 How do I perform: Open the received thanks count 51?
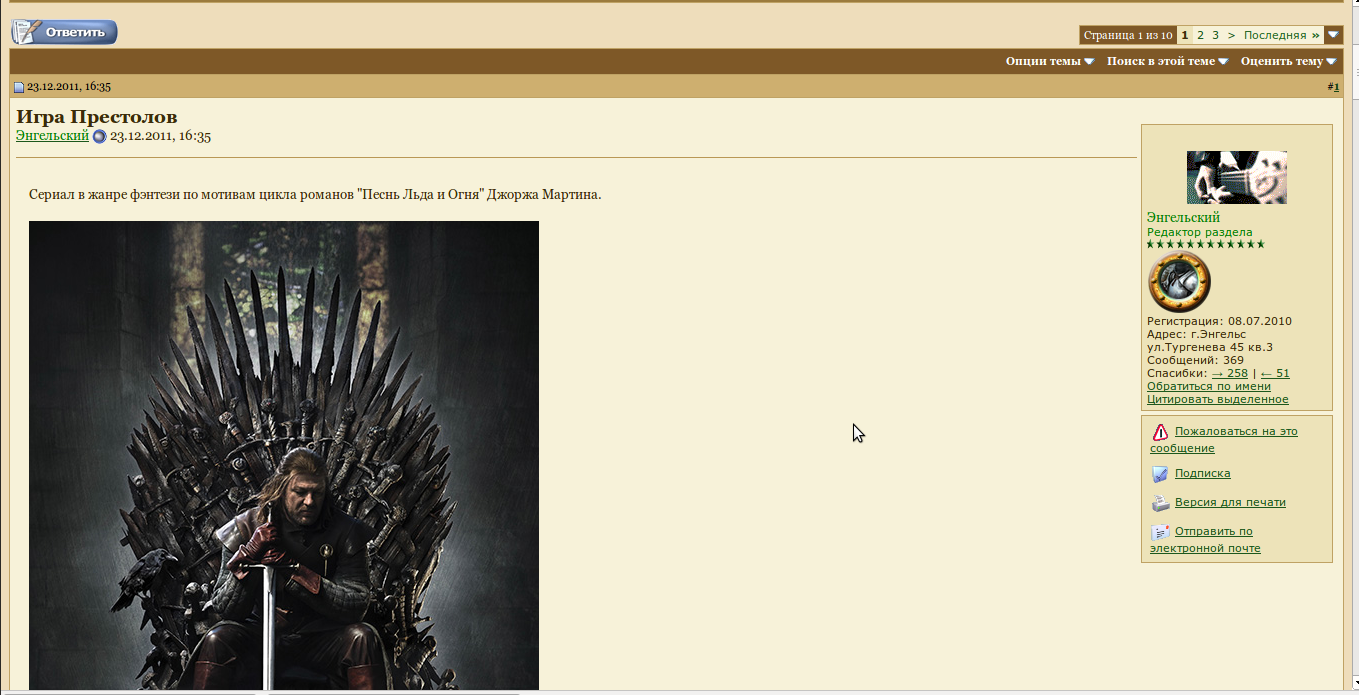pos(1275,373)
